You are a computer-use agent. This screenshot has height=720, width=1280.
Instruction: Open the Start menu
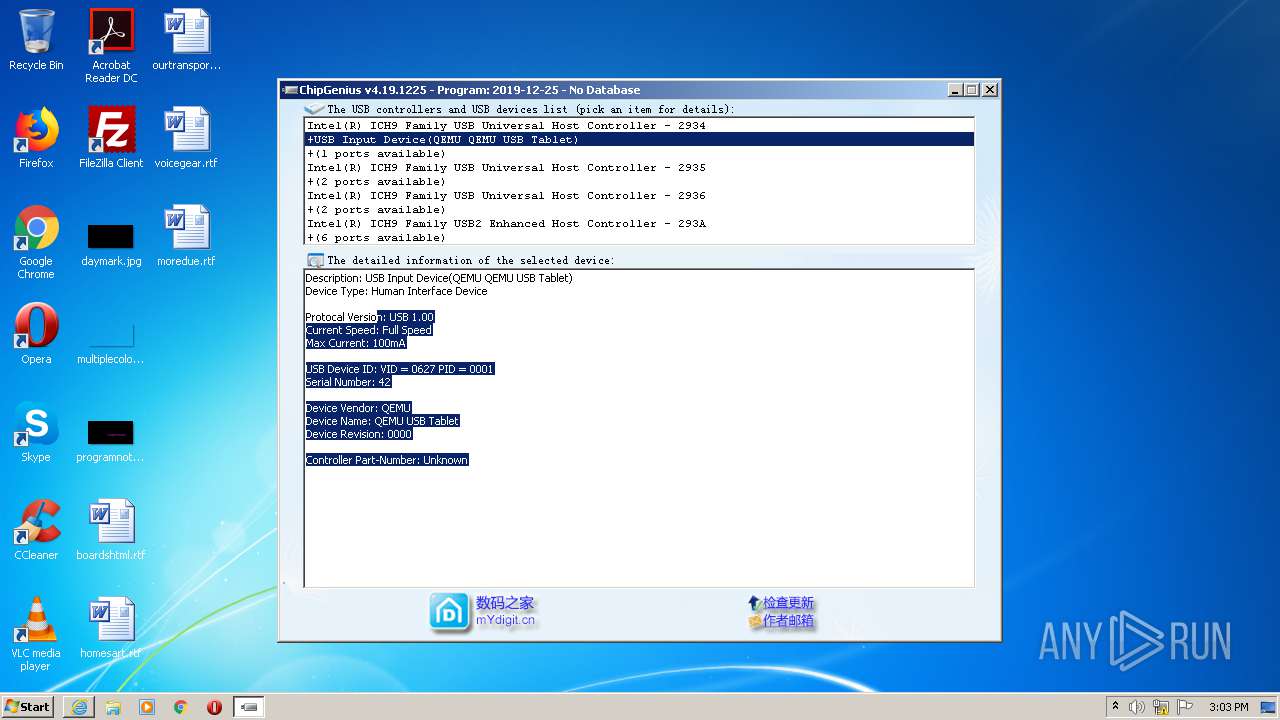28,707
